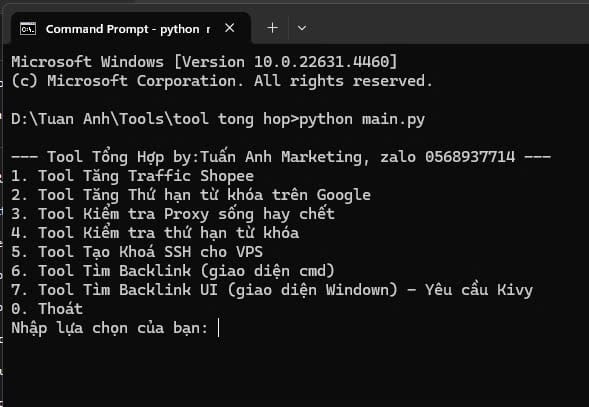
Task: Click the Windows version text line
Action: [x=204, y=62]
